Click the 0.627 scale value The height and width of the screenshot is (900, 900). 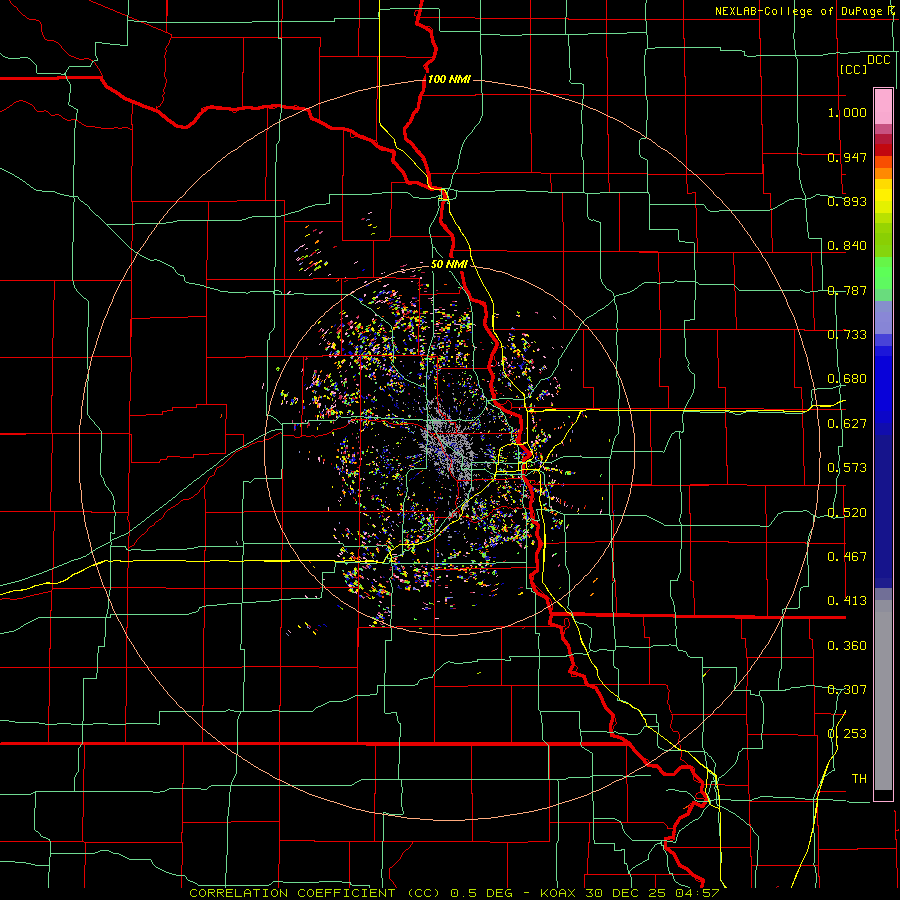[847, 424]
